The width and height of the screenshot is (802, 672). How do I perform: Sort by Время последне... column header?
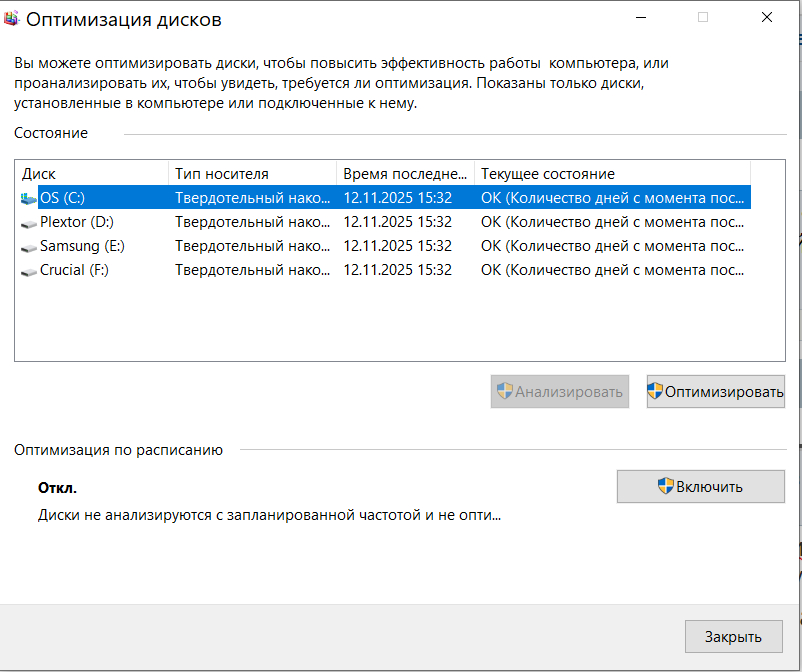coord(406,174)
